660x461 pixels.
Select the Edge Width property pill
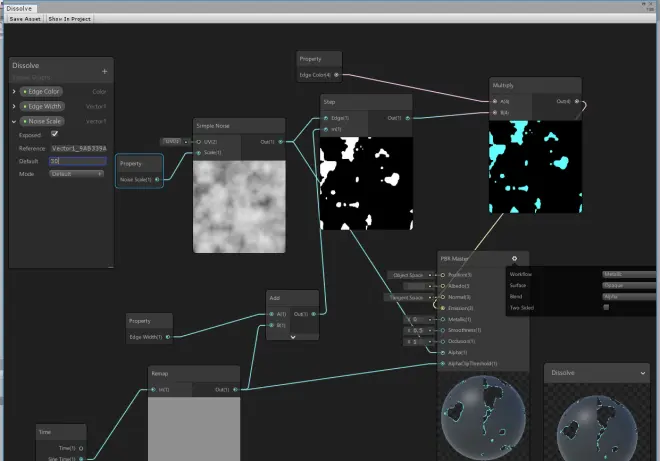click(42, 107)
